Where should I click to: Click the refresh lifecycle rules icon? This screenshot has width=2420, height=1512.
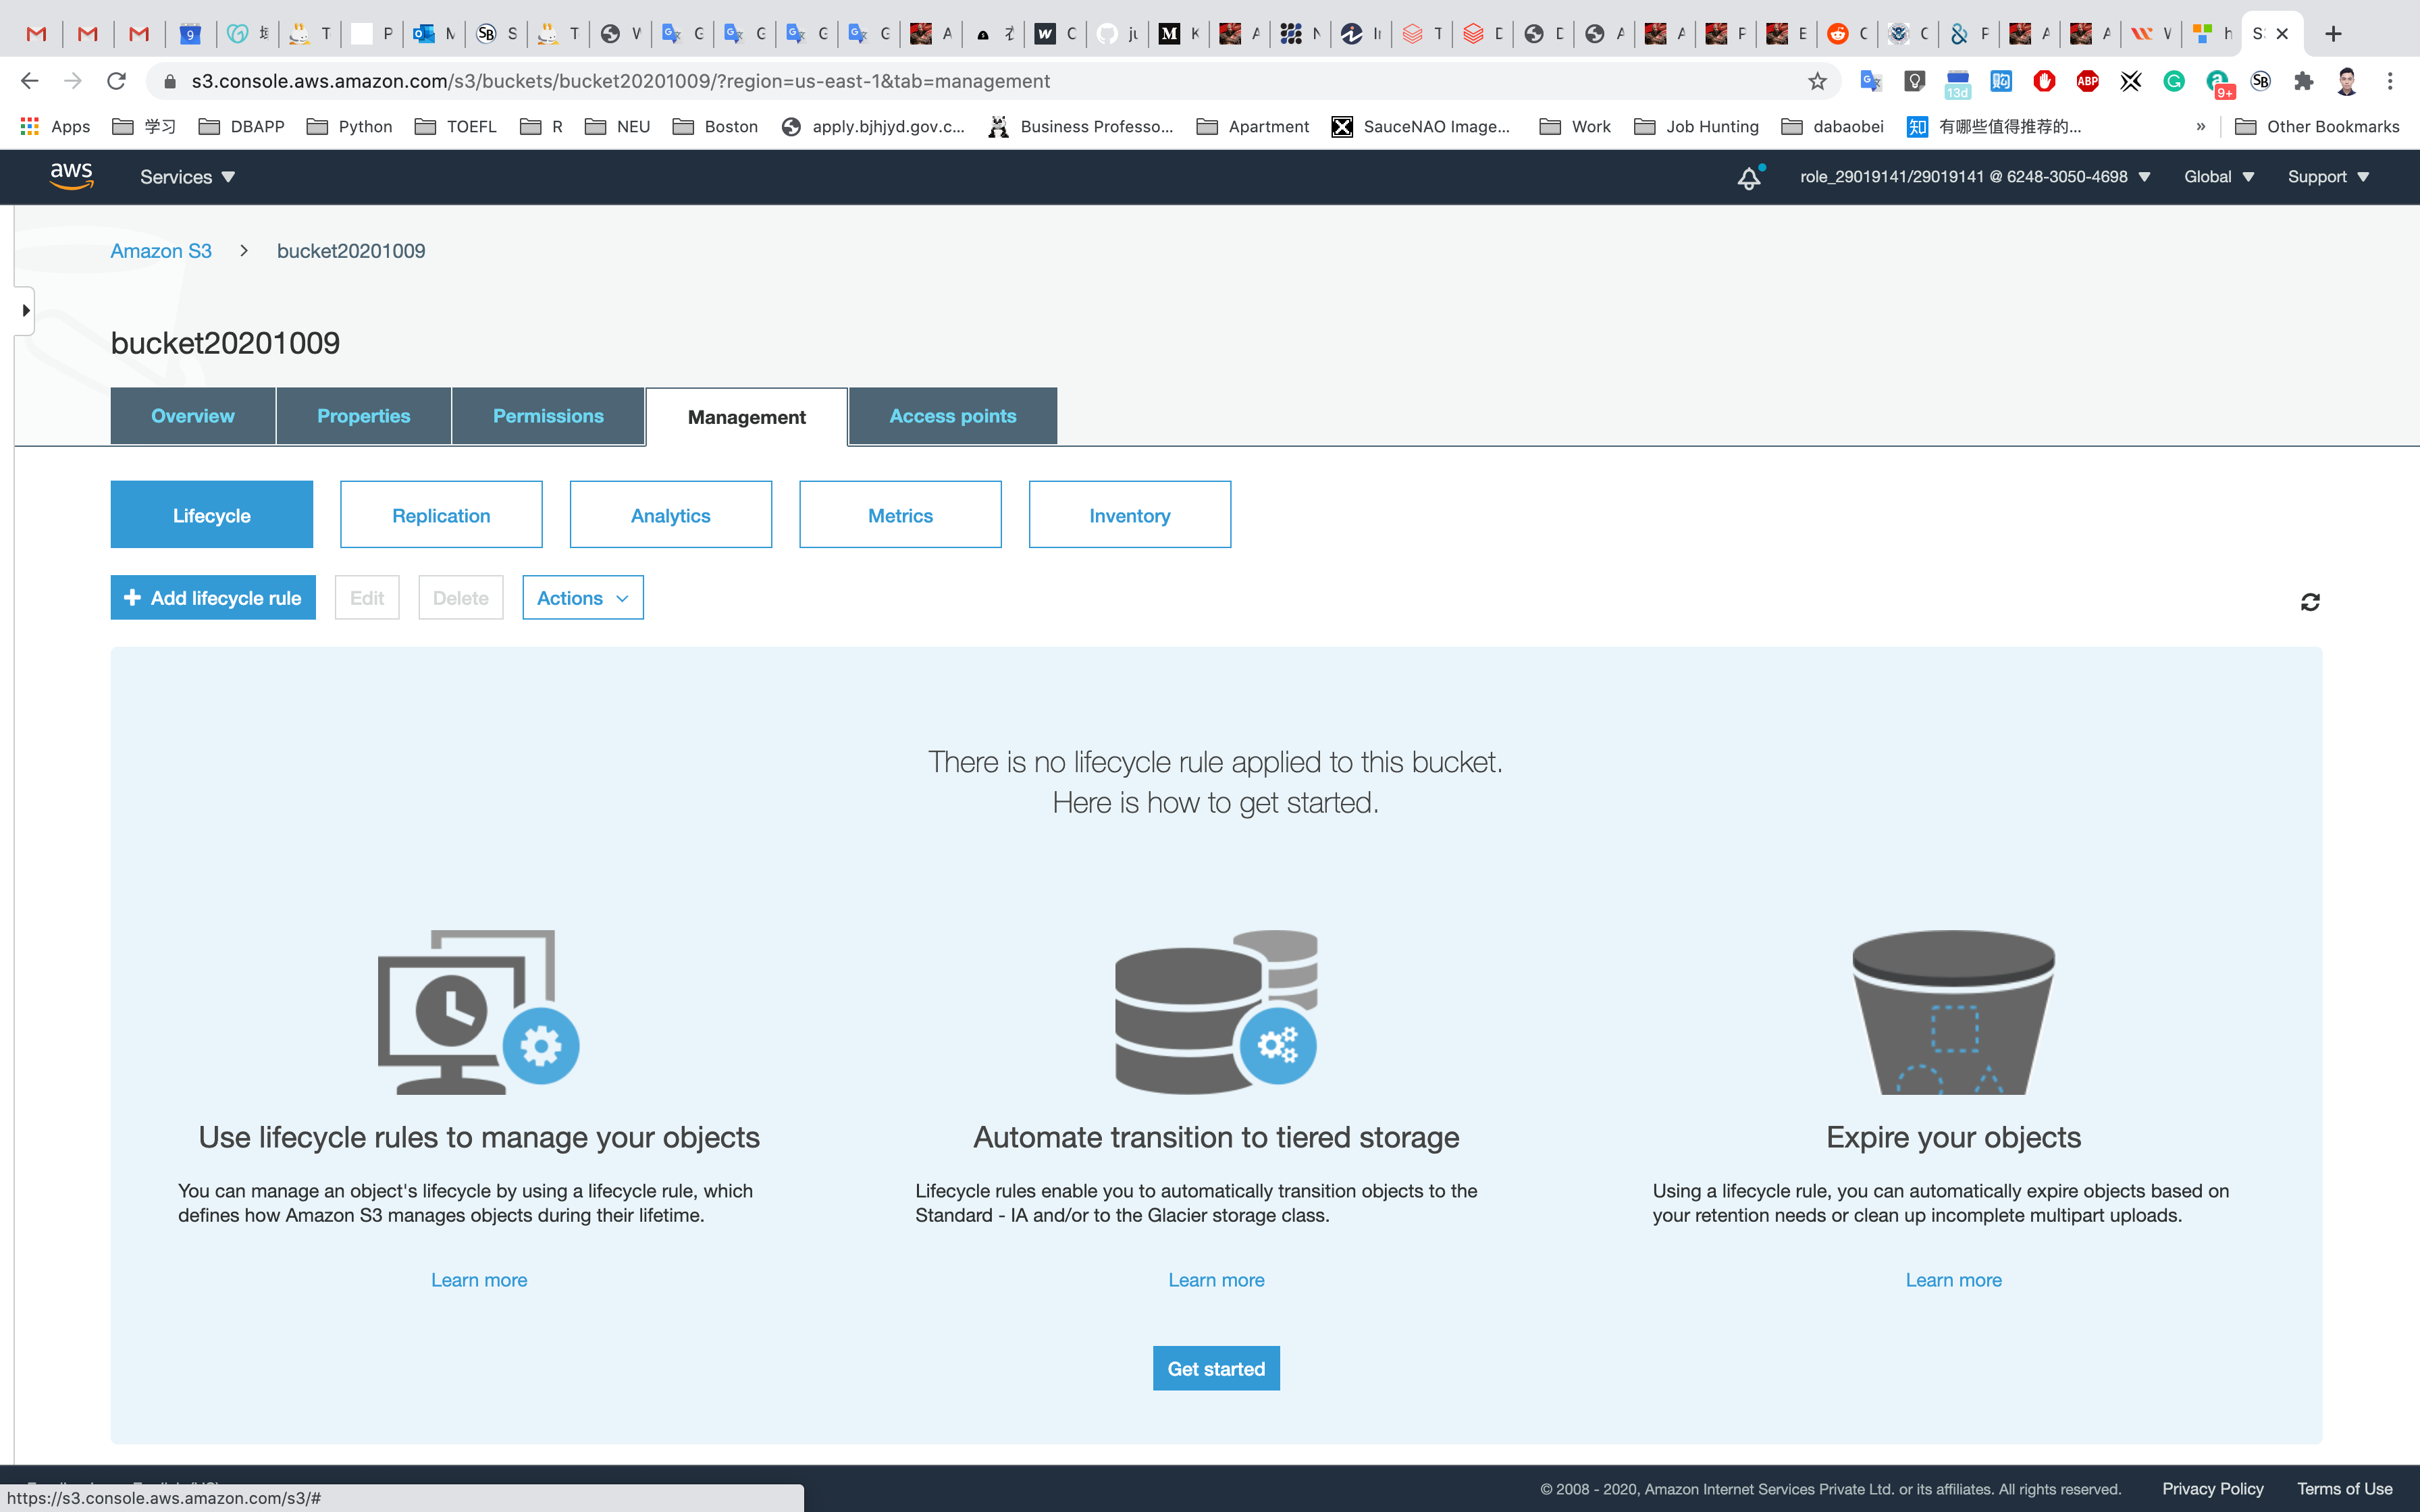2309,602
